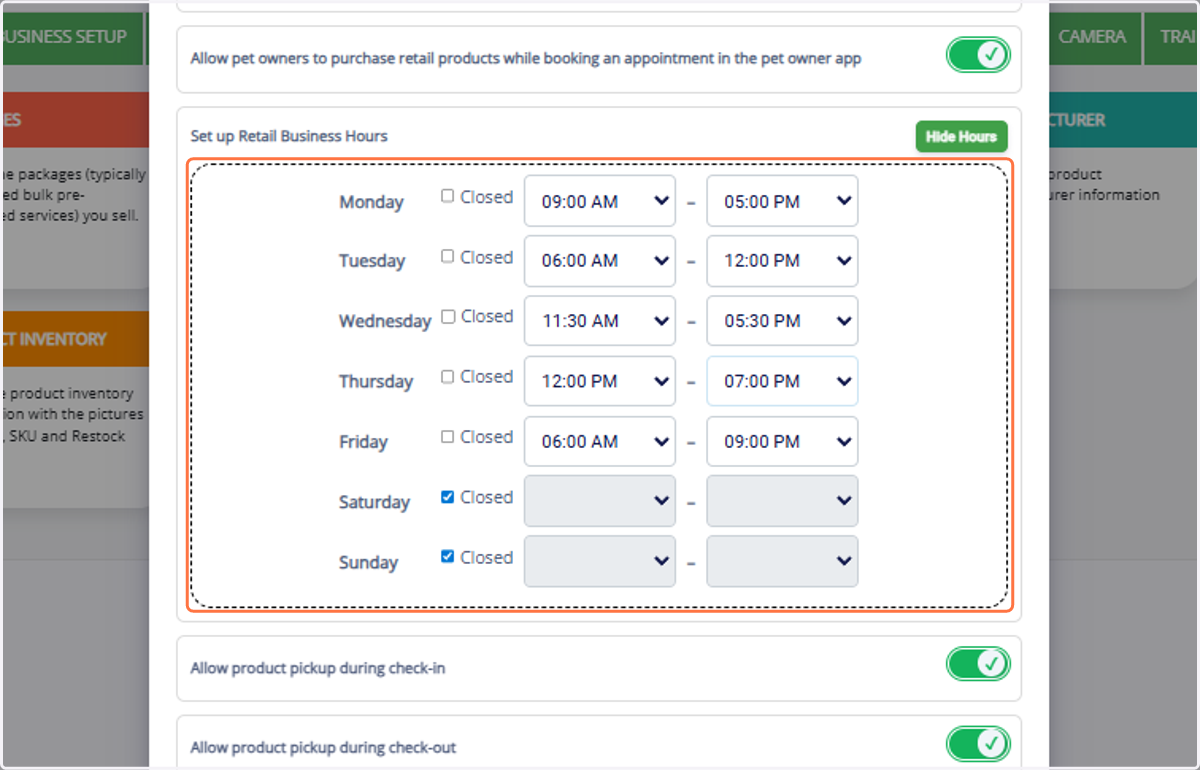Image resolution: width=1200 pixels, height=770 pixels.
Task: Open Wednesday opening time dropdown 11:30 AM
Action: (x=600, y=321)
